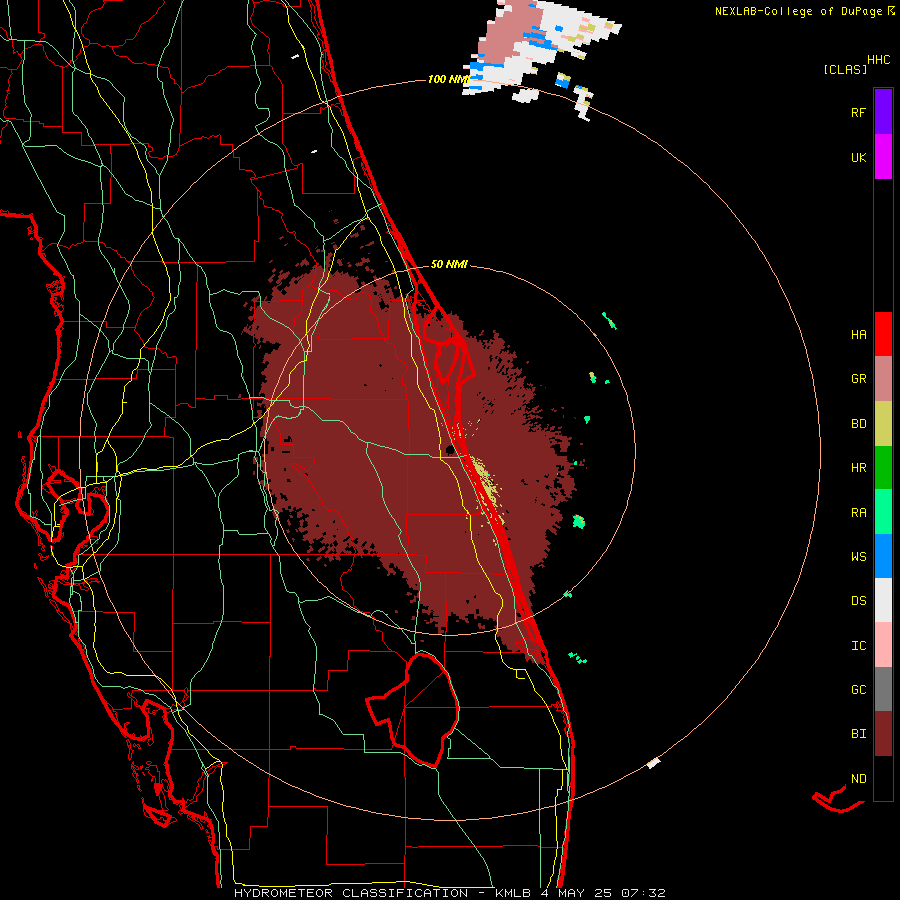This screenshot has width=900, height=900.
Task: Click the 07:32 timestamp
Action: pyautogui.click(x=645, y=893)
